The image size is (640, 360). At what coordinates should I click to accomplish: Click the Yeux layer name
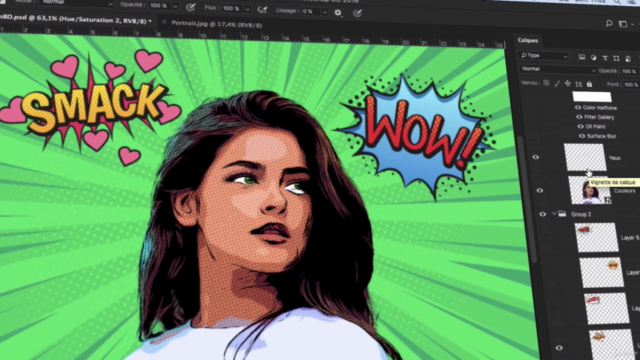tap(614, 158)
